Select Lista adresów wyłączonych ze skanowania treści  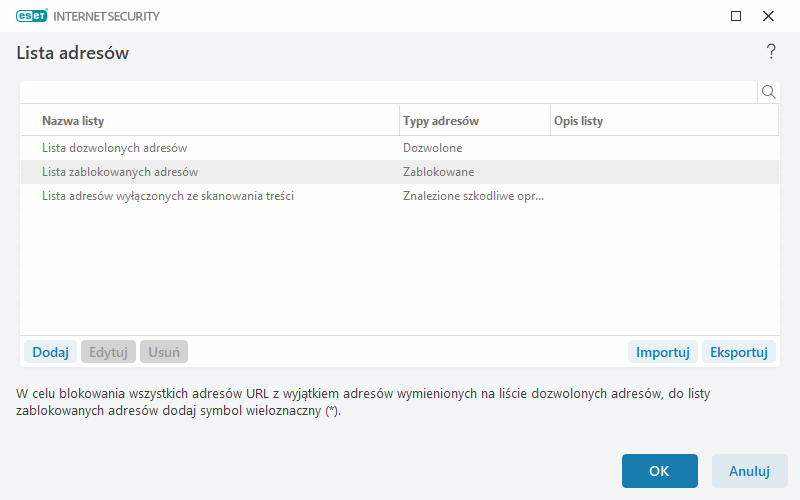click(168, 196)
